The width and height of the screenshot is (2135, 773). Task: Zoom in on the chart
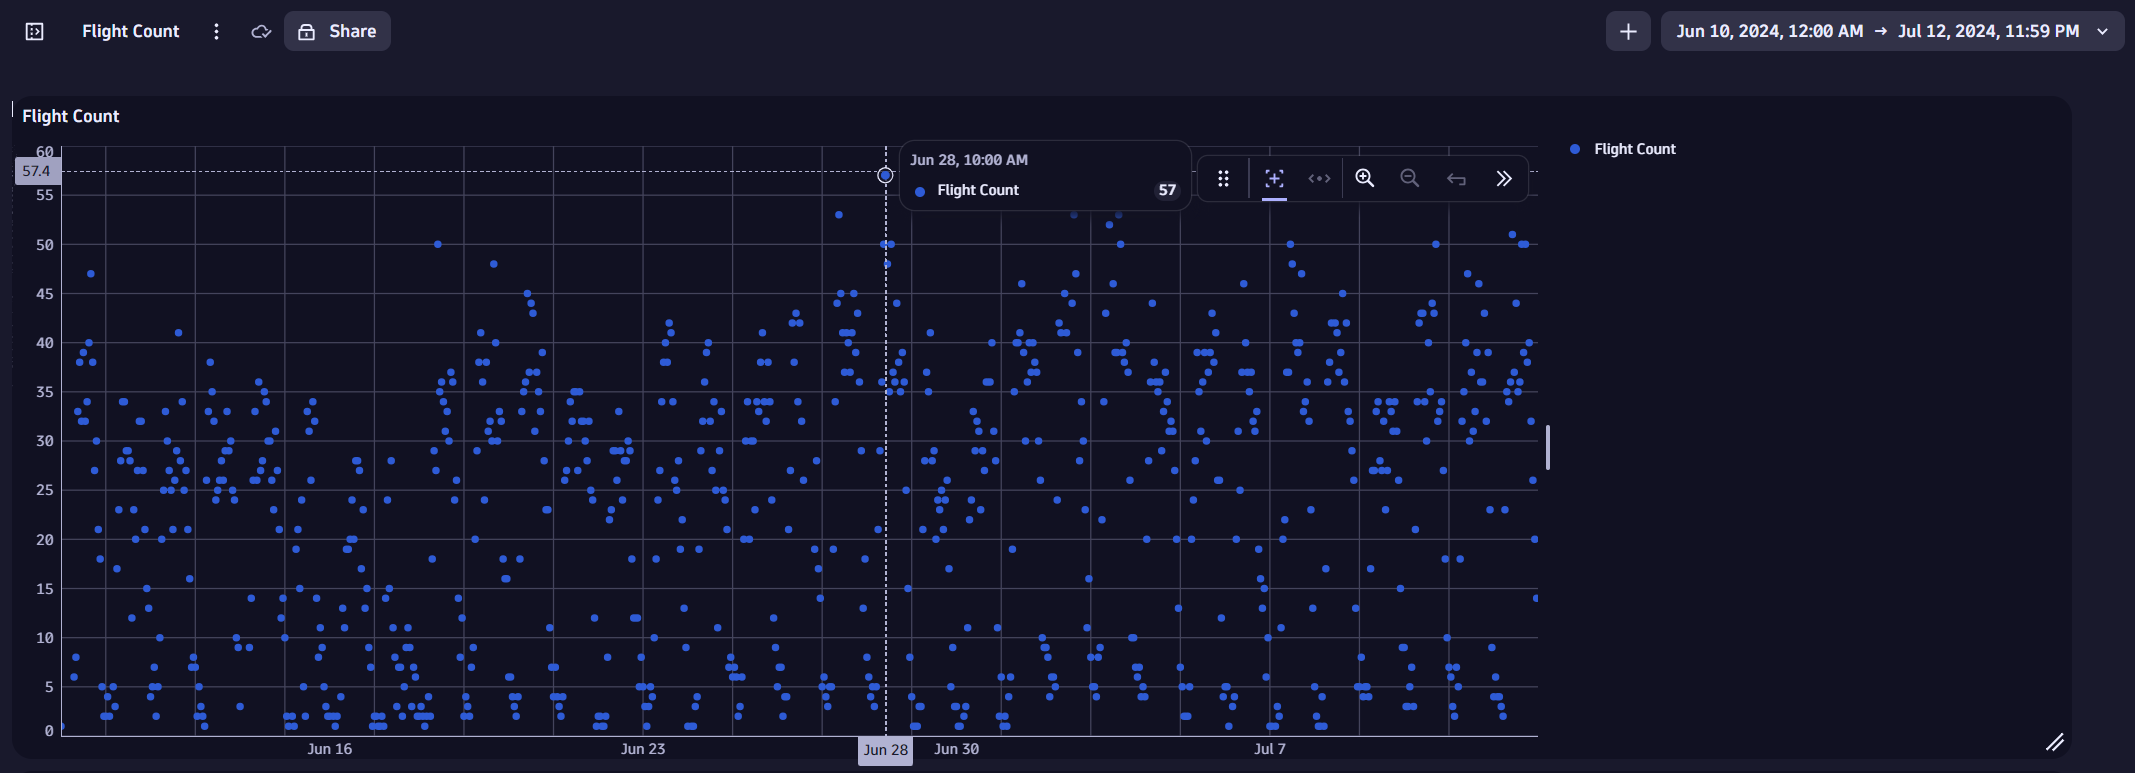point(1364,178)
